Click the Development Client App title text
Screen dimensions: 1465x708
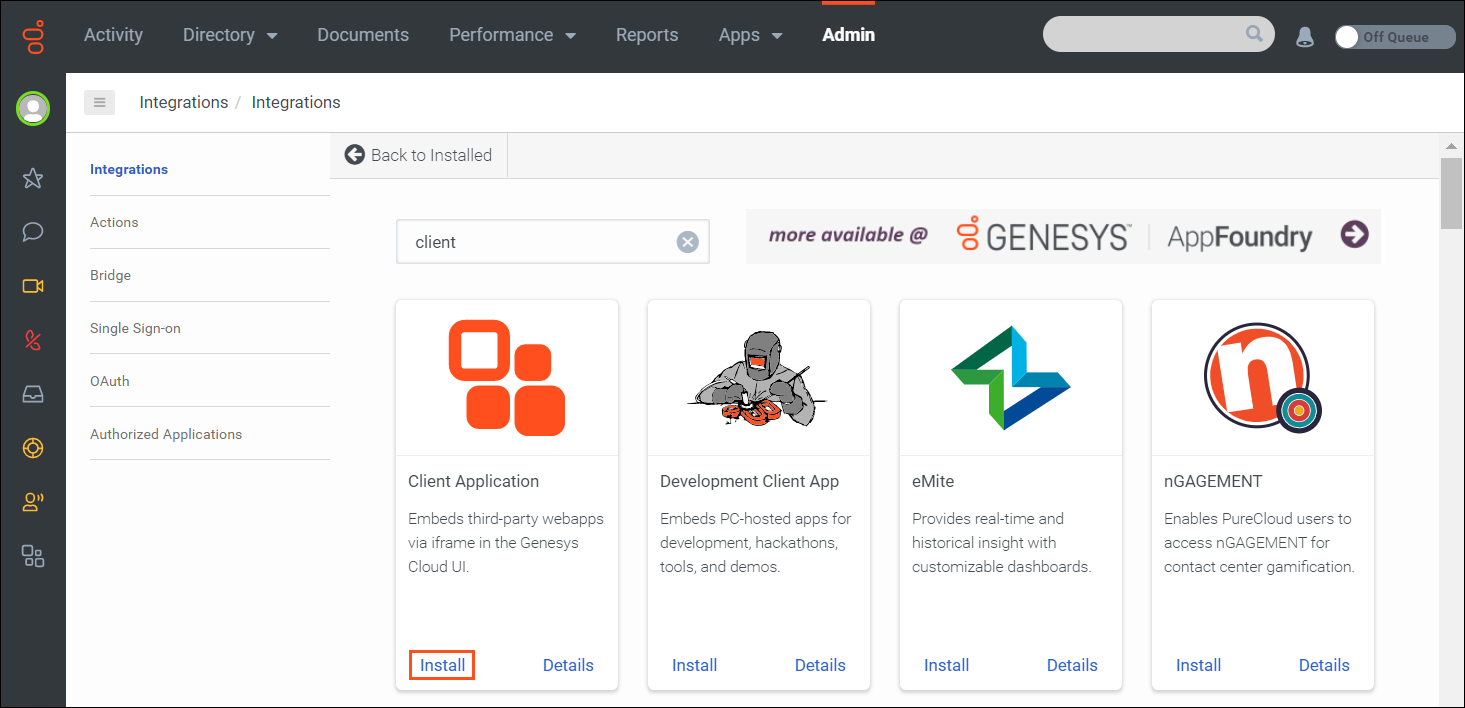749,481
